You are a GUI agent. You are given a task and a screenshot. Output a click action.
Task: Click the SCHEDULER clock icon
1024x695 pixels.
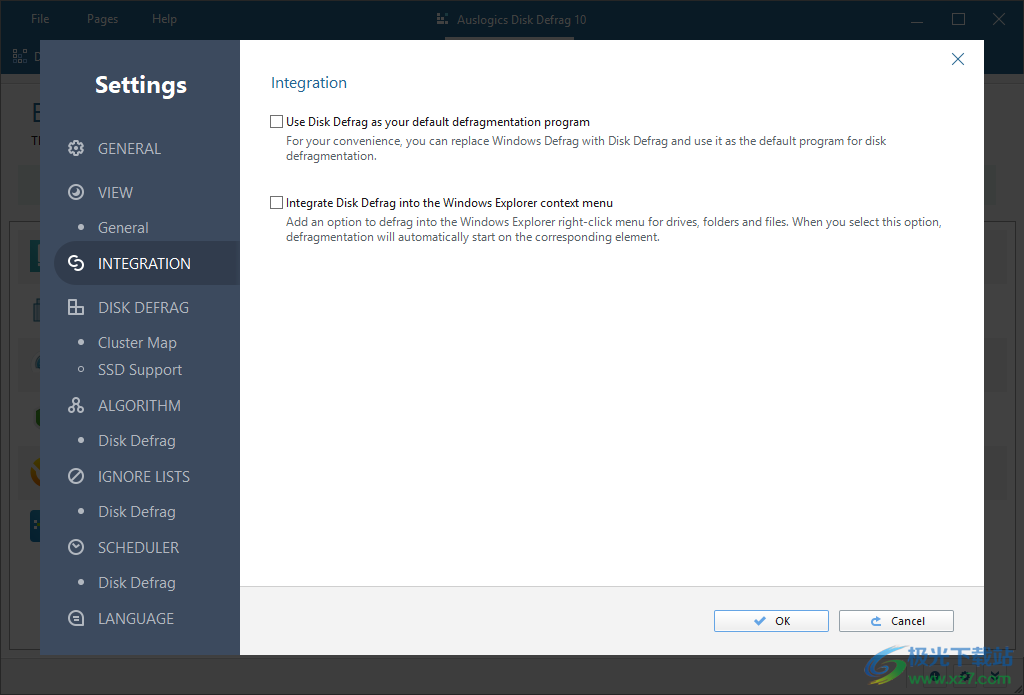click(76, 547)
